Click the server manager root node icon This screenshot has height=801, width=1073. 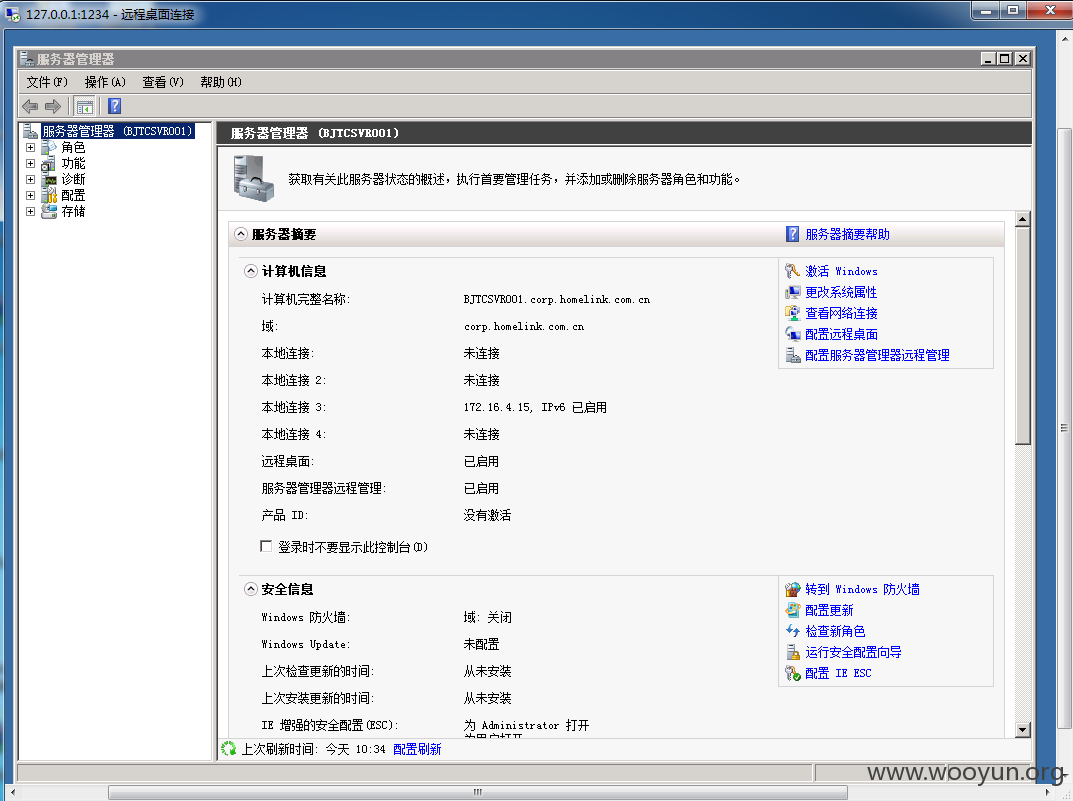point(30,131)
